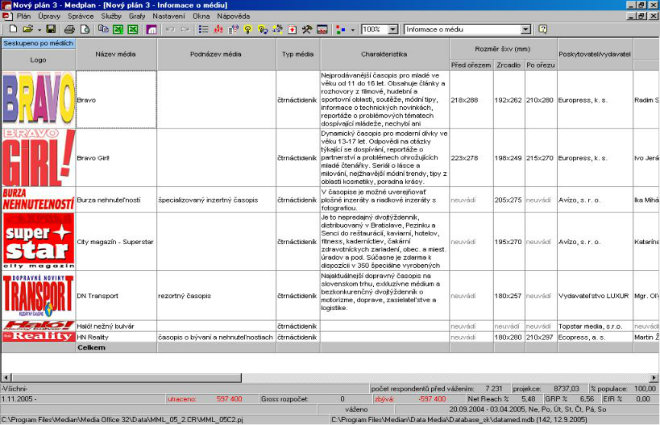The height and width of the screenshot is (425, 660).
Task: Open the Grafy menu
Action: 137,16
